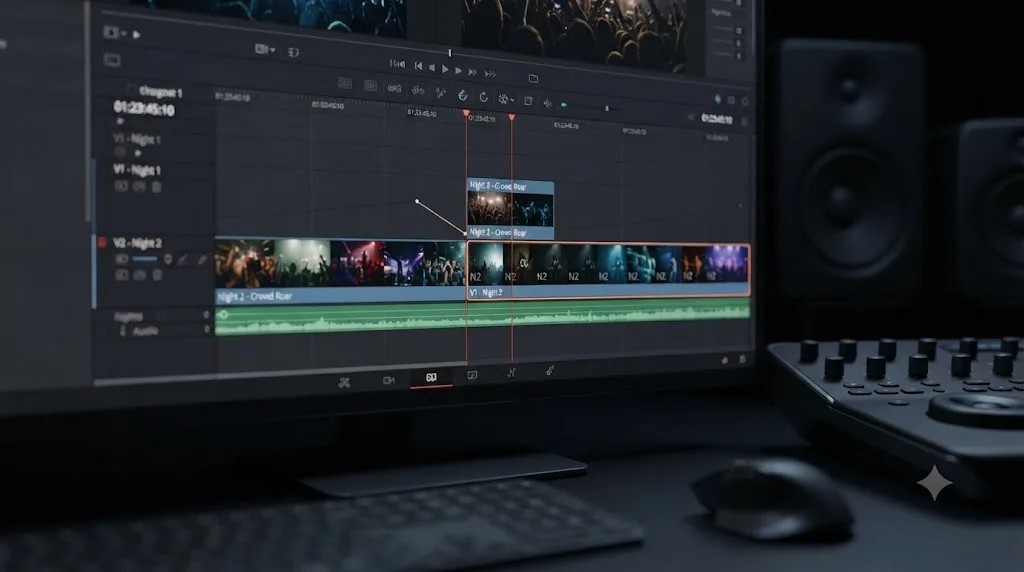Play the timeline in reverse
The height and width of the screenshot is (572, 1024).
[432, 68]
